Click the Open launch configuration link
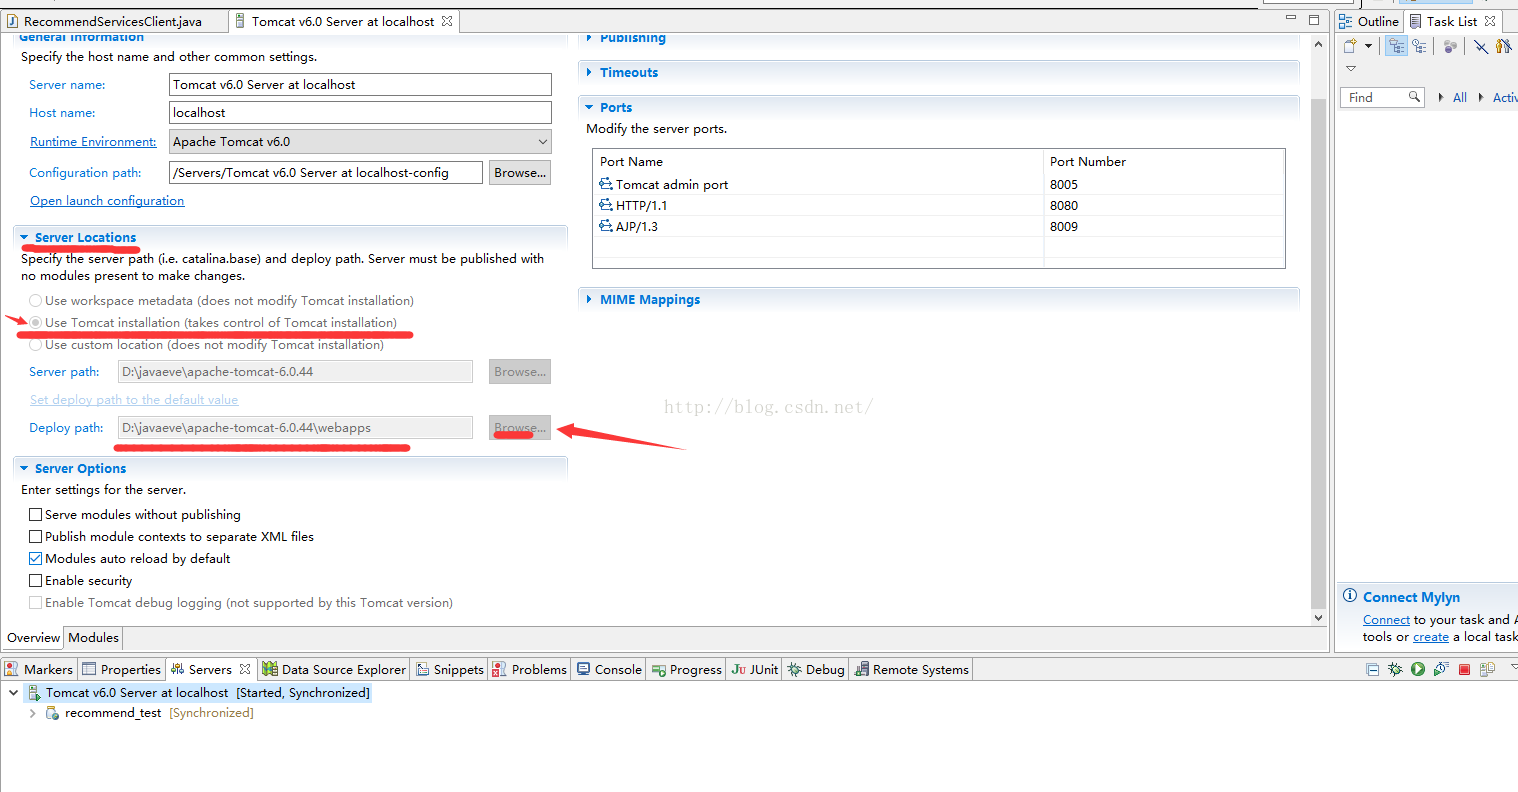The width and height of the screenshot is (1518, 792). (x=107, y=200)
